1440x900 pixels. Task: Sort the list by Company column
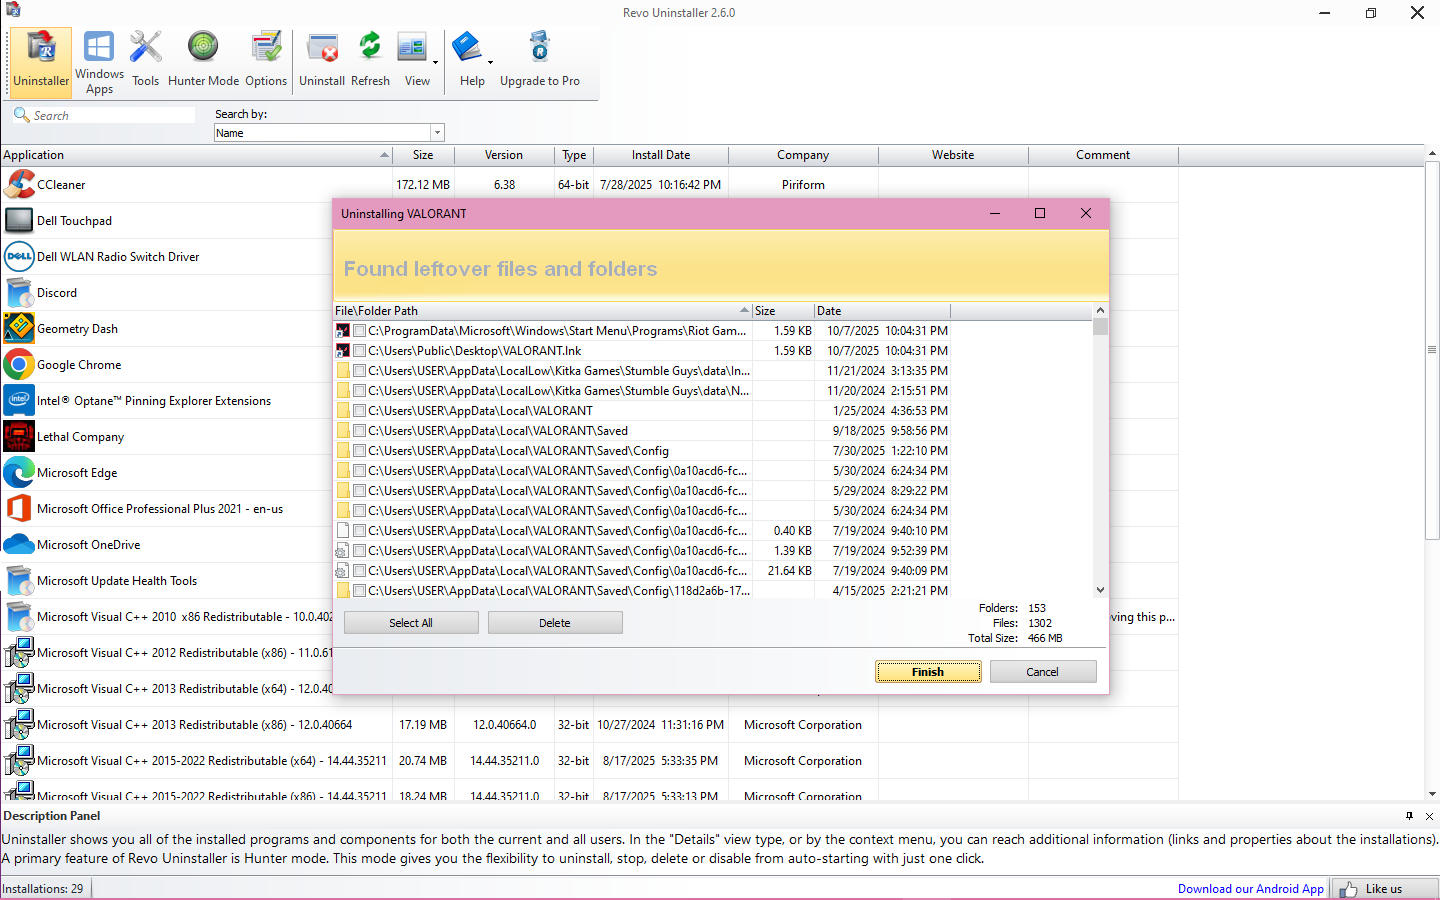(x=803, y=155)
